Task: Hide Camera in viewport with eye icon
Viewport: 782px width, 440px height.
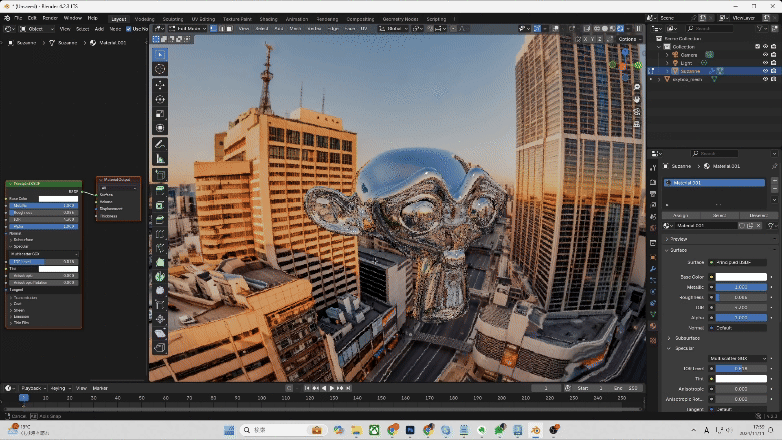Action: pyautogui.click(x=765, y=55)
